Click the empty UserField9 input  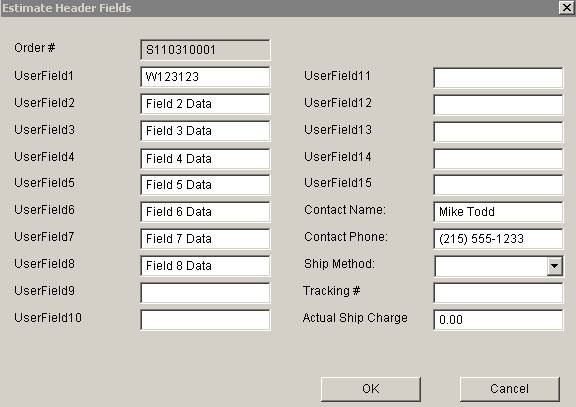(205, 293)
